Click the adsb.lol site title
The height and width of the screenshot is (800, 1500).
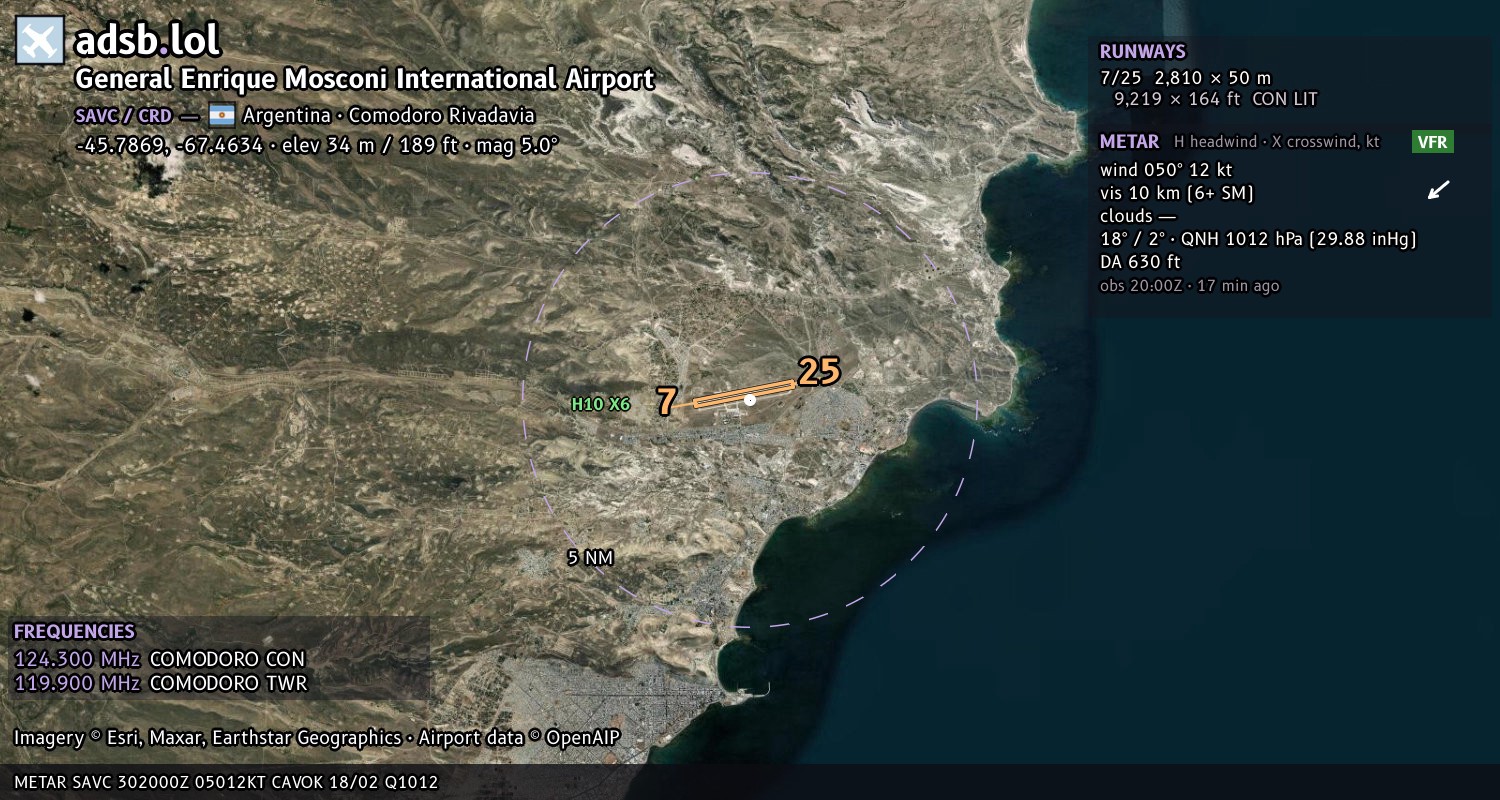(147, 41)
